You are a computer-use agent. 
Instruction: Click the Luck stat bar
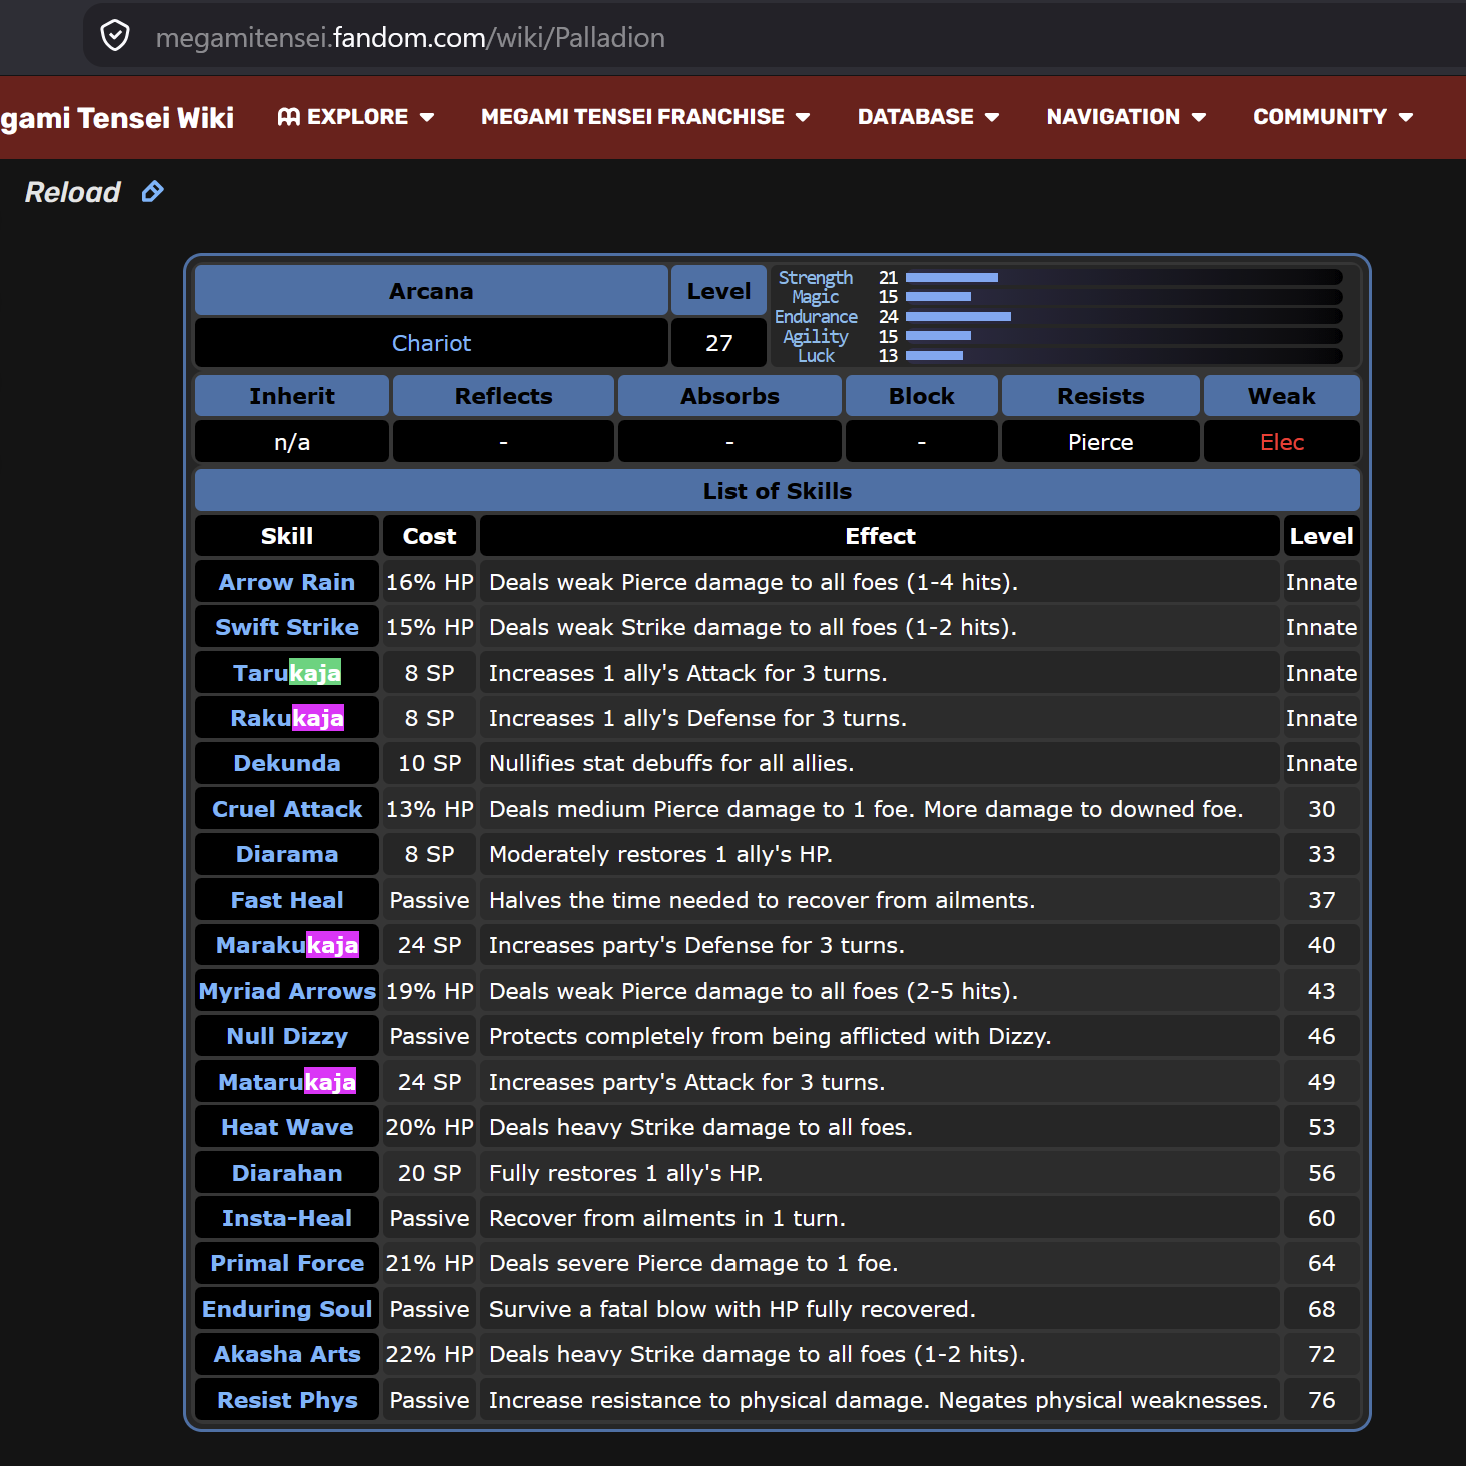tap(1123, 355)
